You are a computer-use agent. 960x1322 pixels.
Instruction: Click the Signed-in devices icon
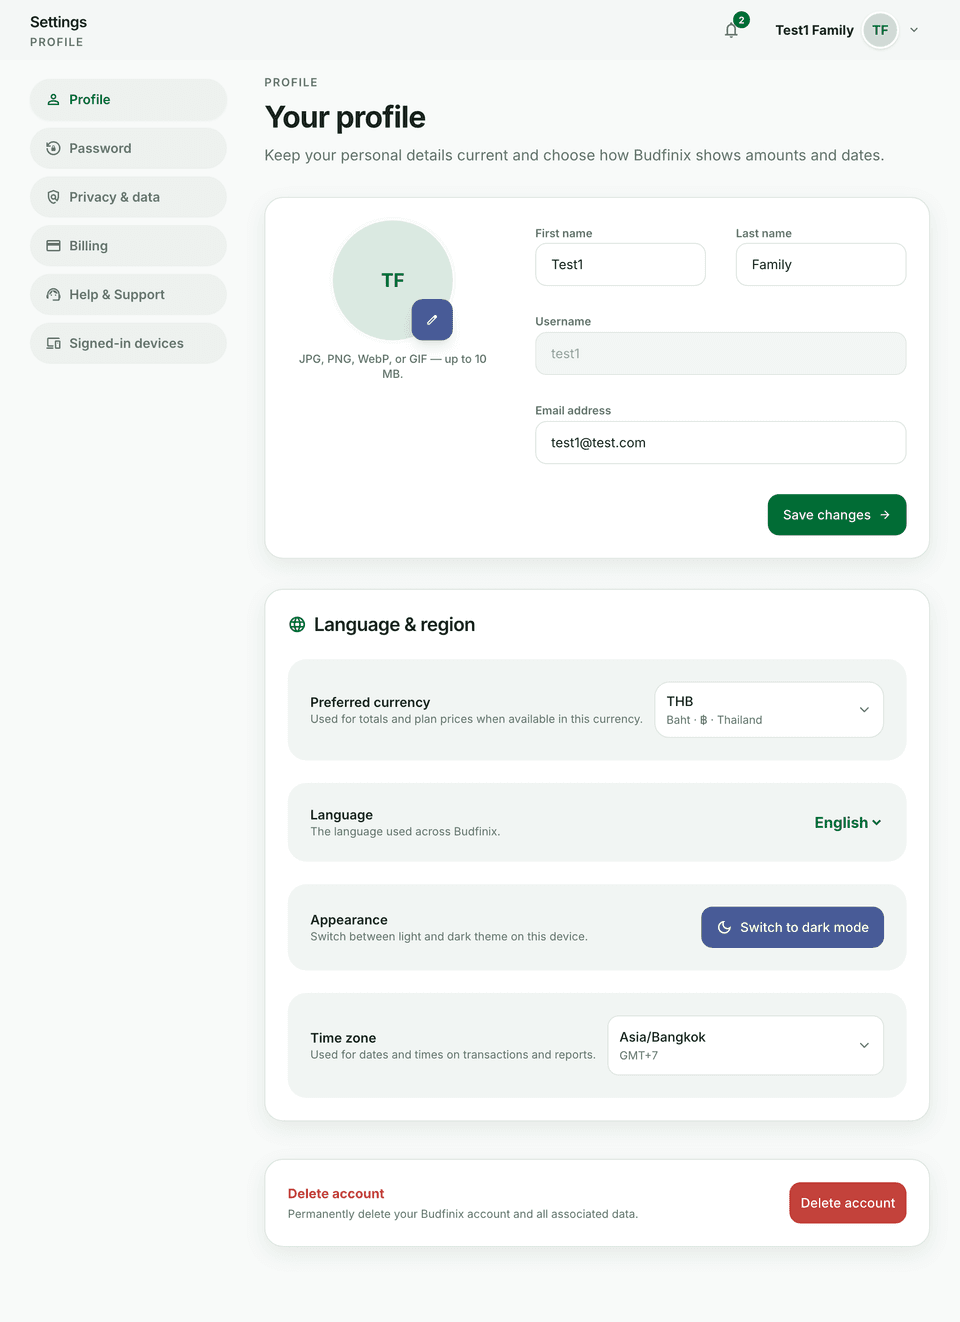[54, 343]
